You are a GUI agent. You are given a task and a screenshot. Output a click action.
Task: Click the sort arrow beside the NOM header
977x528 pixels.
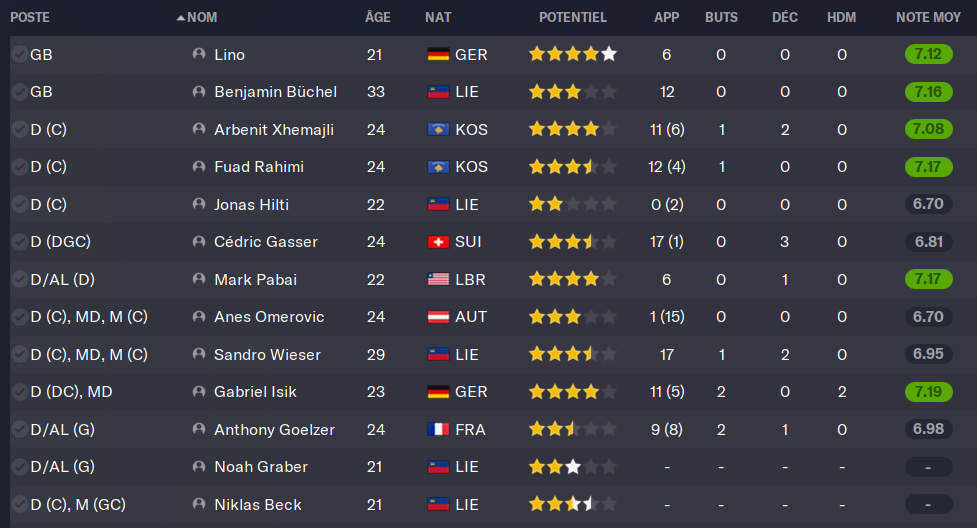pyautogui.click(x=180, y=18)
